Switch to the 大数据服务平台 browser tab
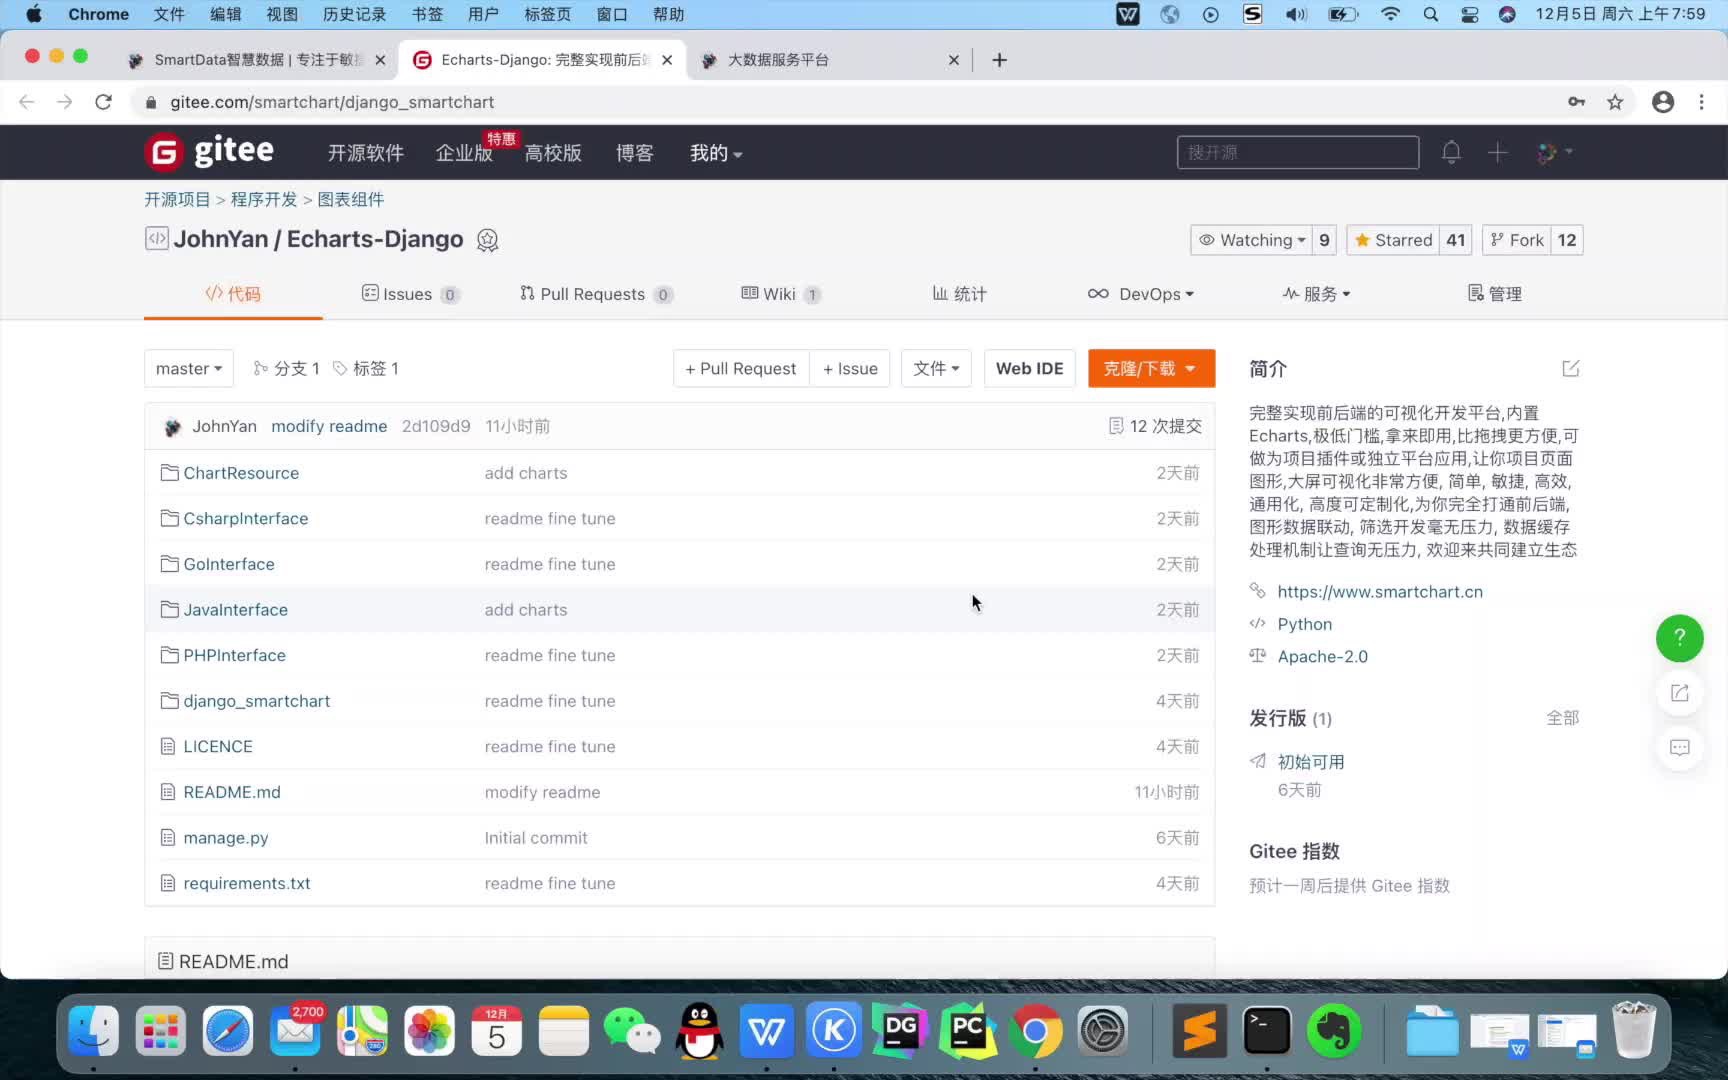The width and height of the screenshot is (1728, 1080). [830, 60]
